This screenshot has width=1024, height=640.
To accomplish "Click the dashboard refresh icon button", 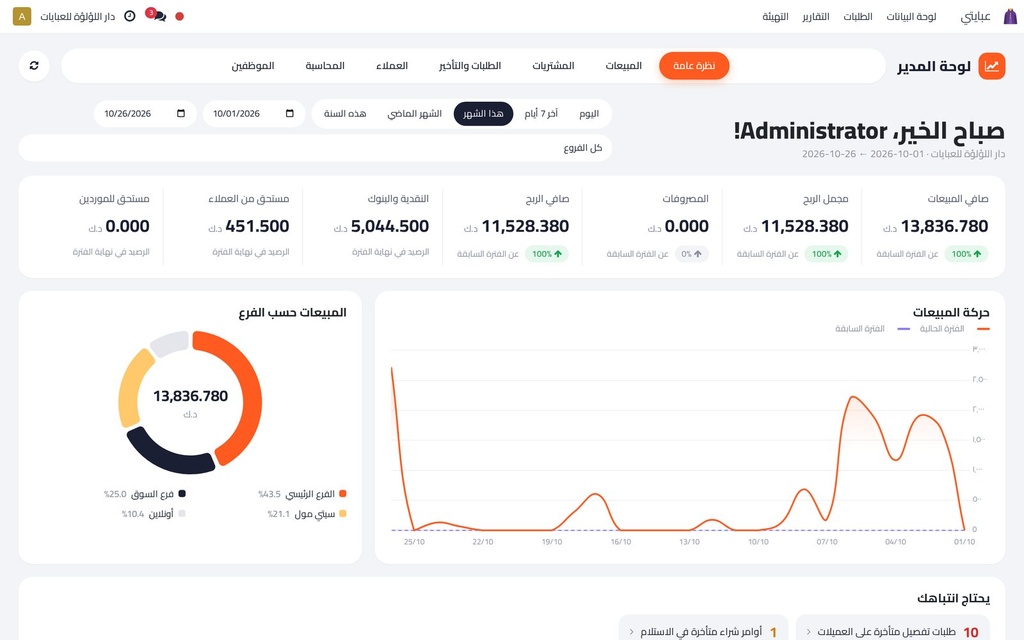I will [34, 66].
